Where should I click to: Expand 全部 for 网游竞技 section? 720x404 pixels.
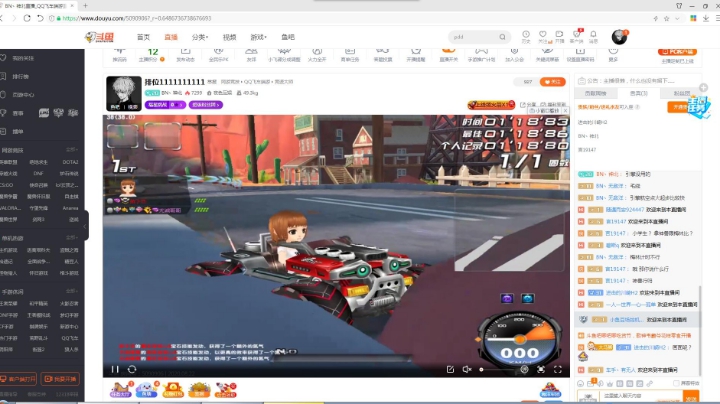(x=72, y=150)
